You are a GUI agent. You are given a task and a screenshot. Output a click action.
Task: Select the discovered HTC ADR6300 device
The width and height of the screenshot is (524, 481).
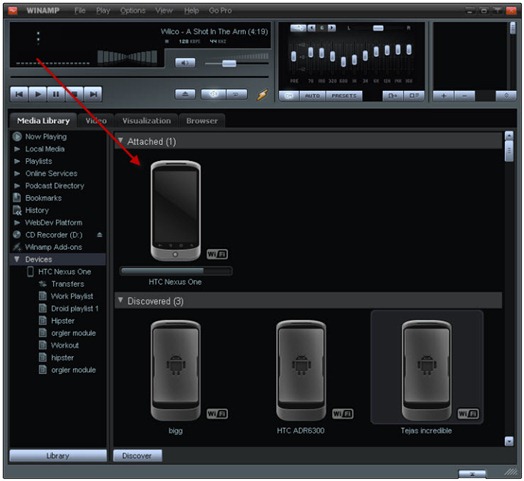(301, 370)
